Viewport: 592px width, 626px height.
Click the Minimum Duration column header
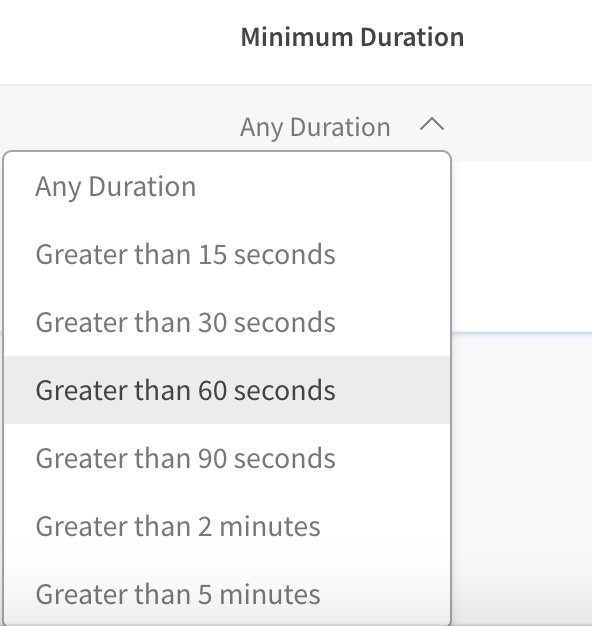pyautogui.click(x=352, y=37)
